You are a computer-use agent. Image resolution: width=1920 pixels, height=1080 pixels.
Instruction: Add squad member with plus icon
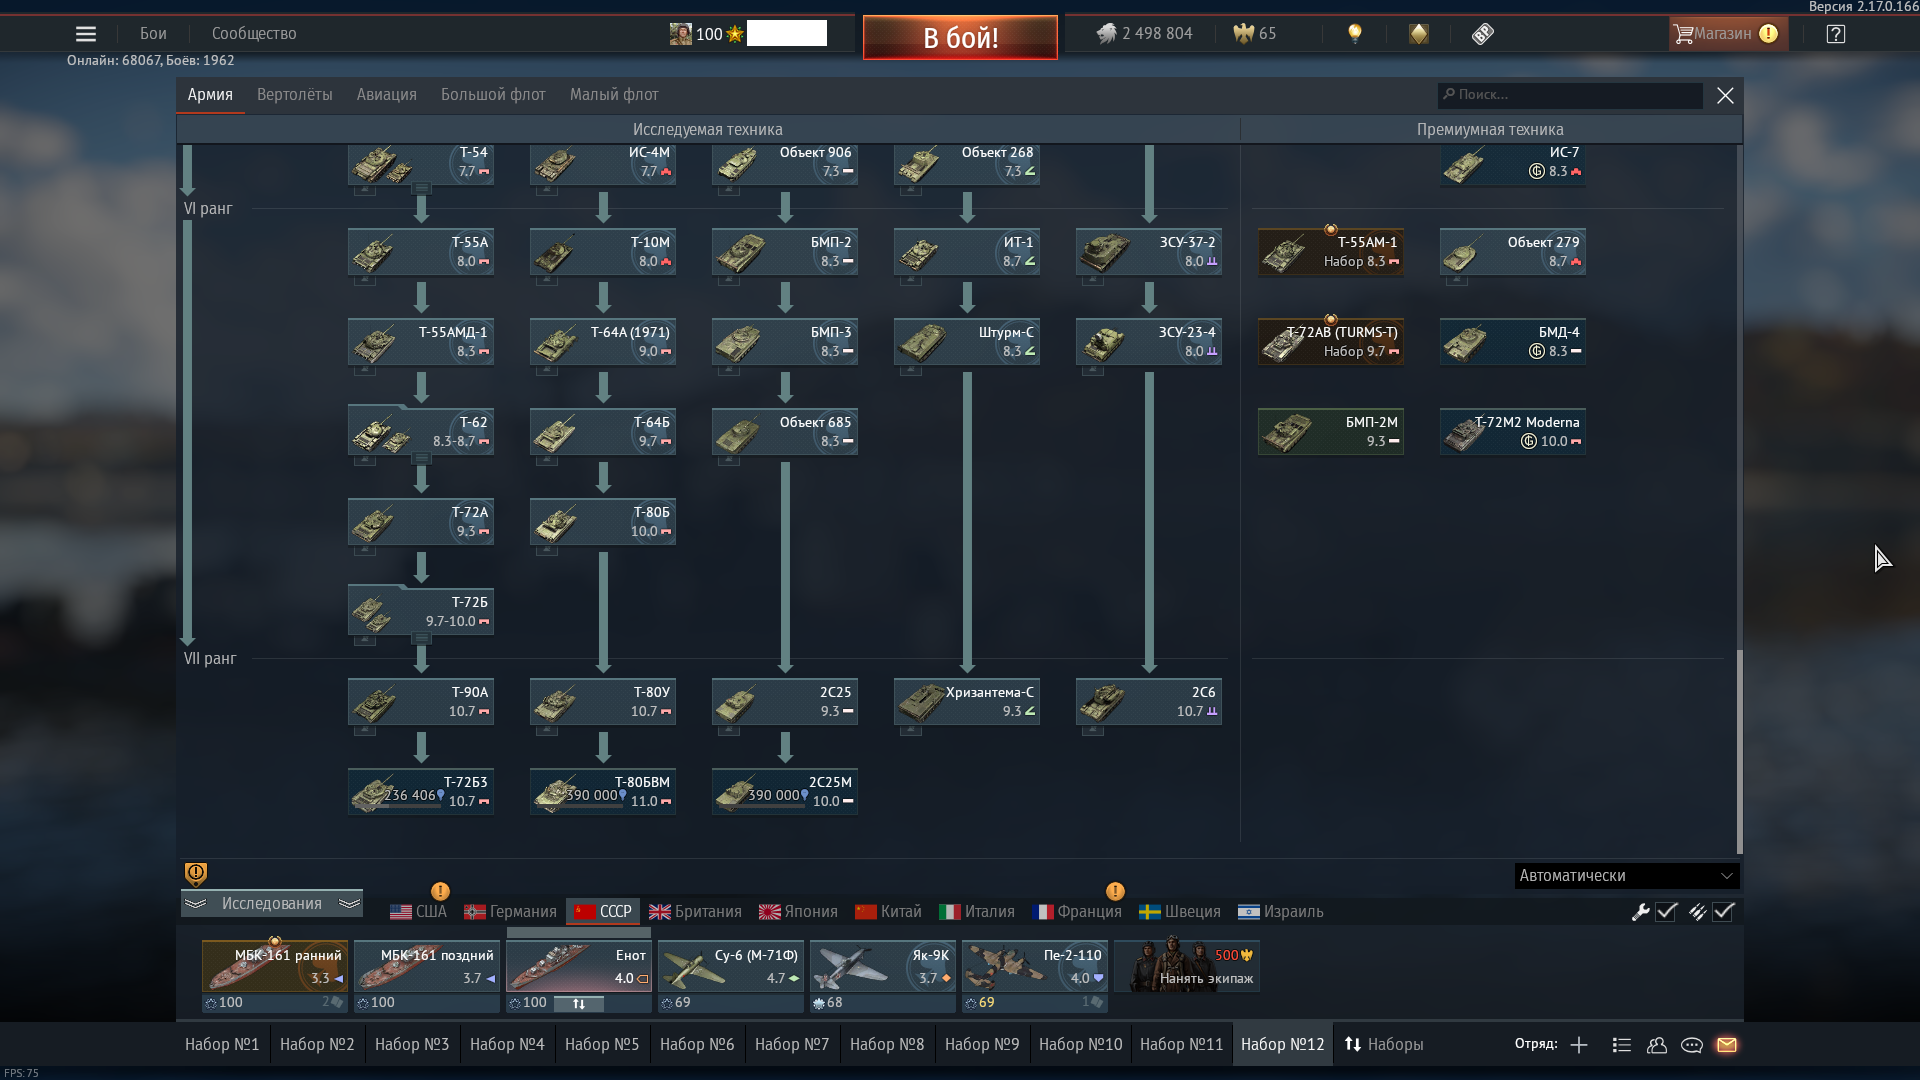pyautogui.click(x=1579, y=1045)
